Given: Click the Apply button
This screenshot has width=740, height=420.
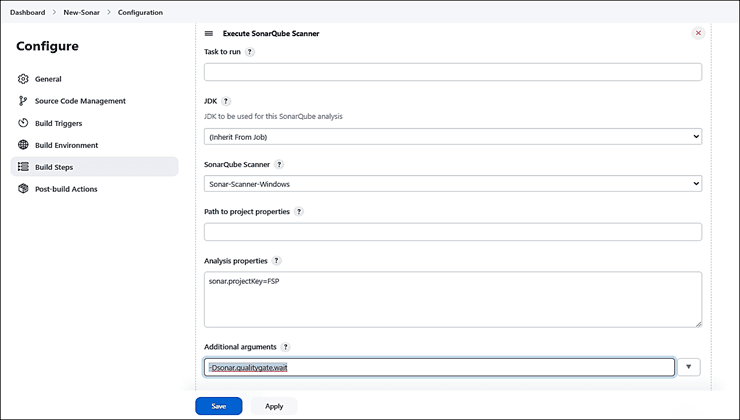Looking at the screenshot, I should click(274, 406).
